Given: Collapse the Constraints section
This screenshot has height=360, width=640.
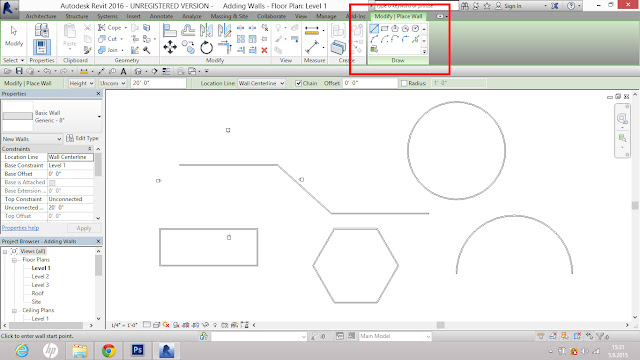Looking at the screenshot, I should coord(90,149).
